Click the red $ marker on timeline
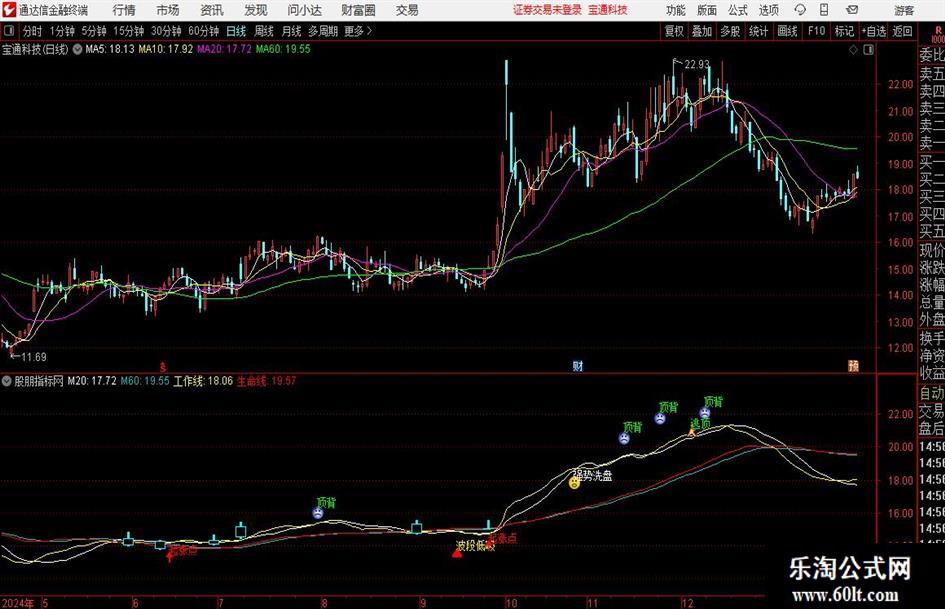The width and height of the screenshot is (945, 609). coord(163,366)
